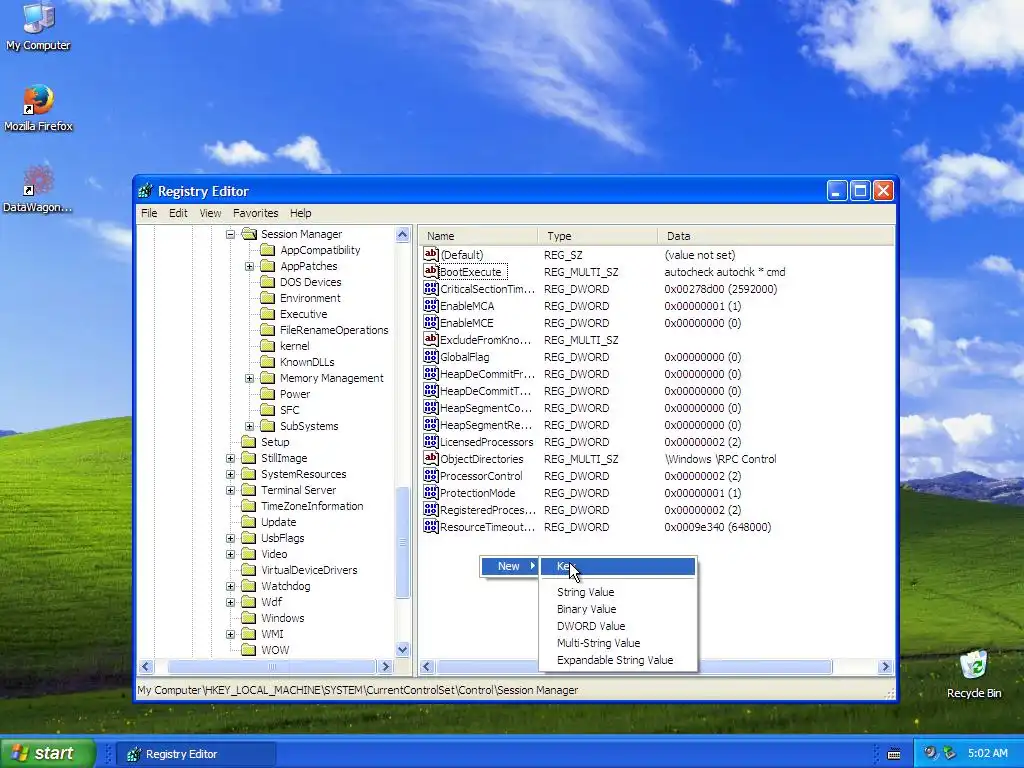
Task: Click Registry Editor taskbar button
Action: pos(196,754)
